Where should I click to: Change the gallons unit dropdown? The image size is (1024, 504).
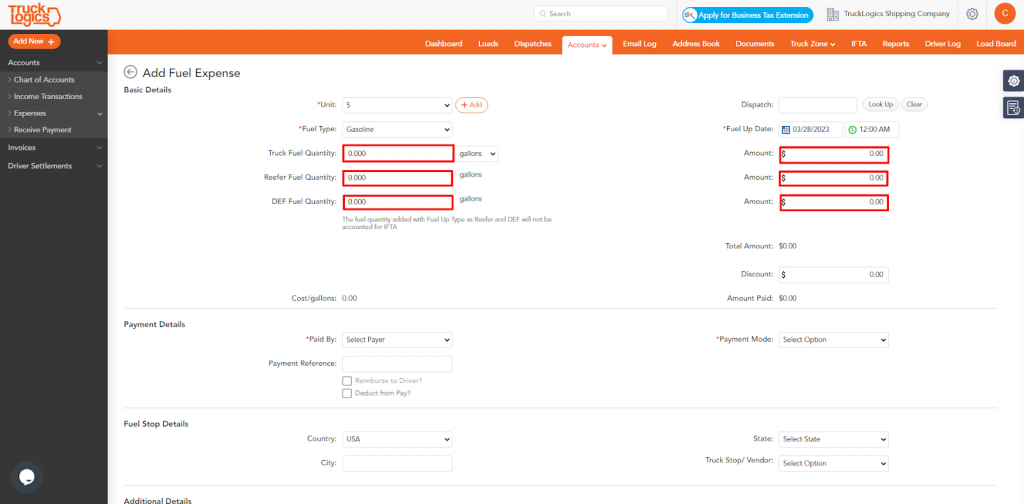(x=477, y=153)
